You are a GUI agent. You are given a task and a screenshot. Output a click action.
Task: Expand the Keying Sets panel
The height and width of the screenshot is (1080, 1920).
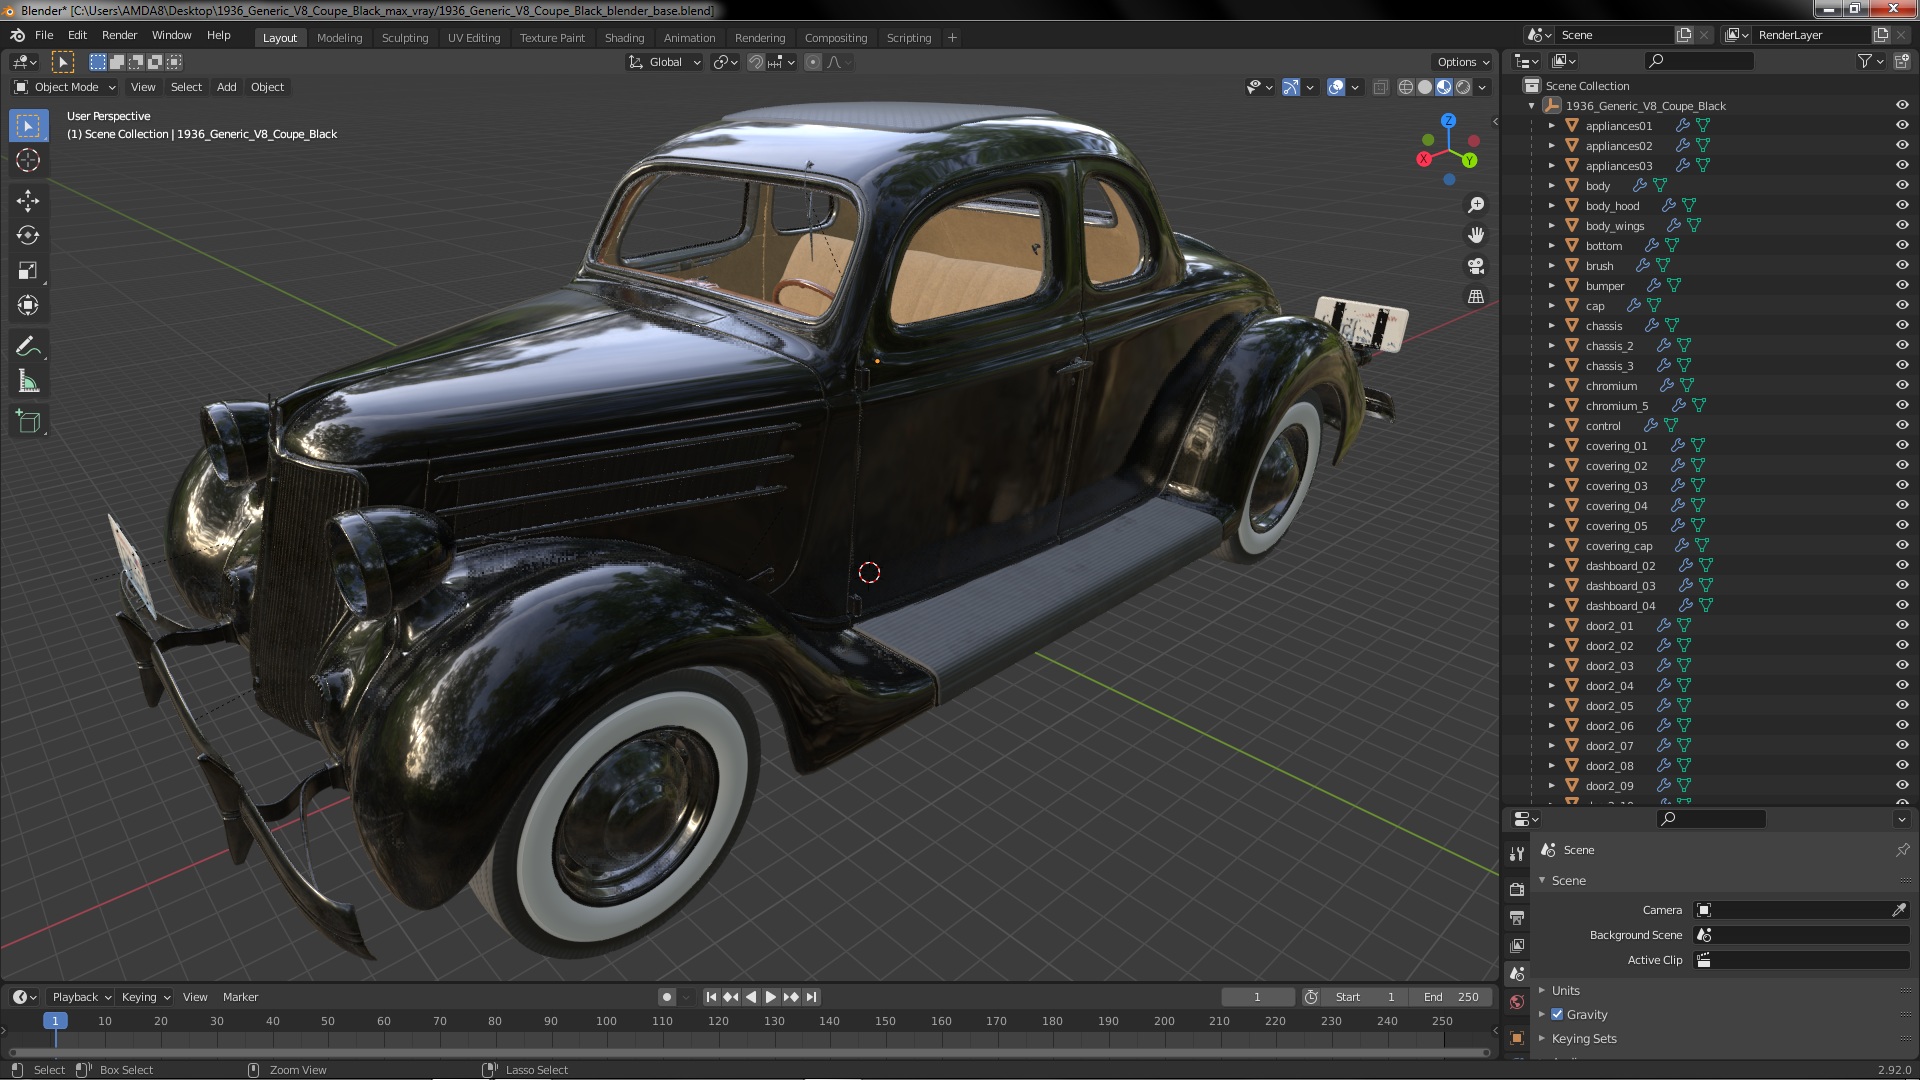pos(1542,1038)
